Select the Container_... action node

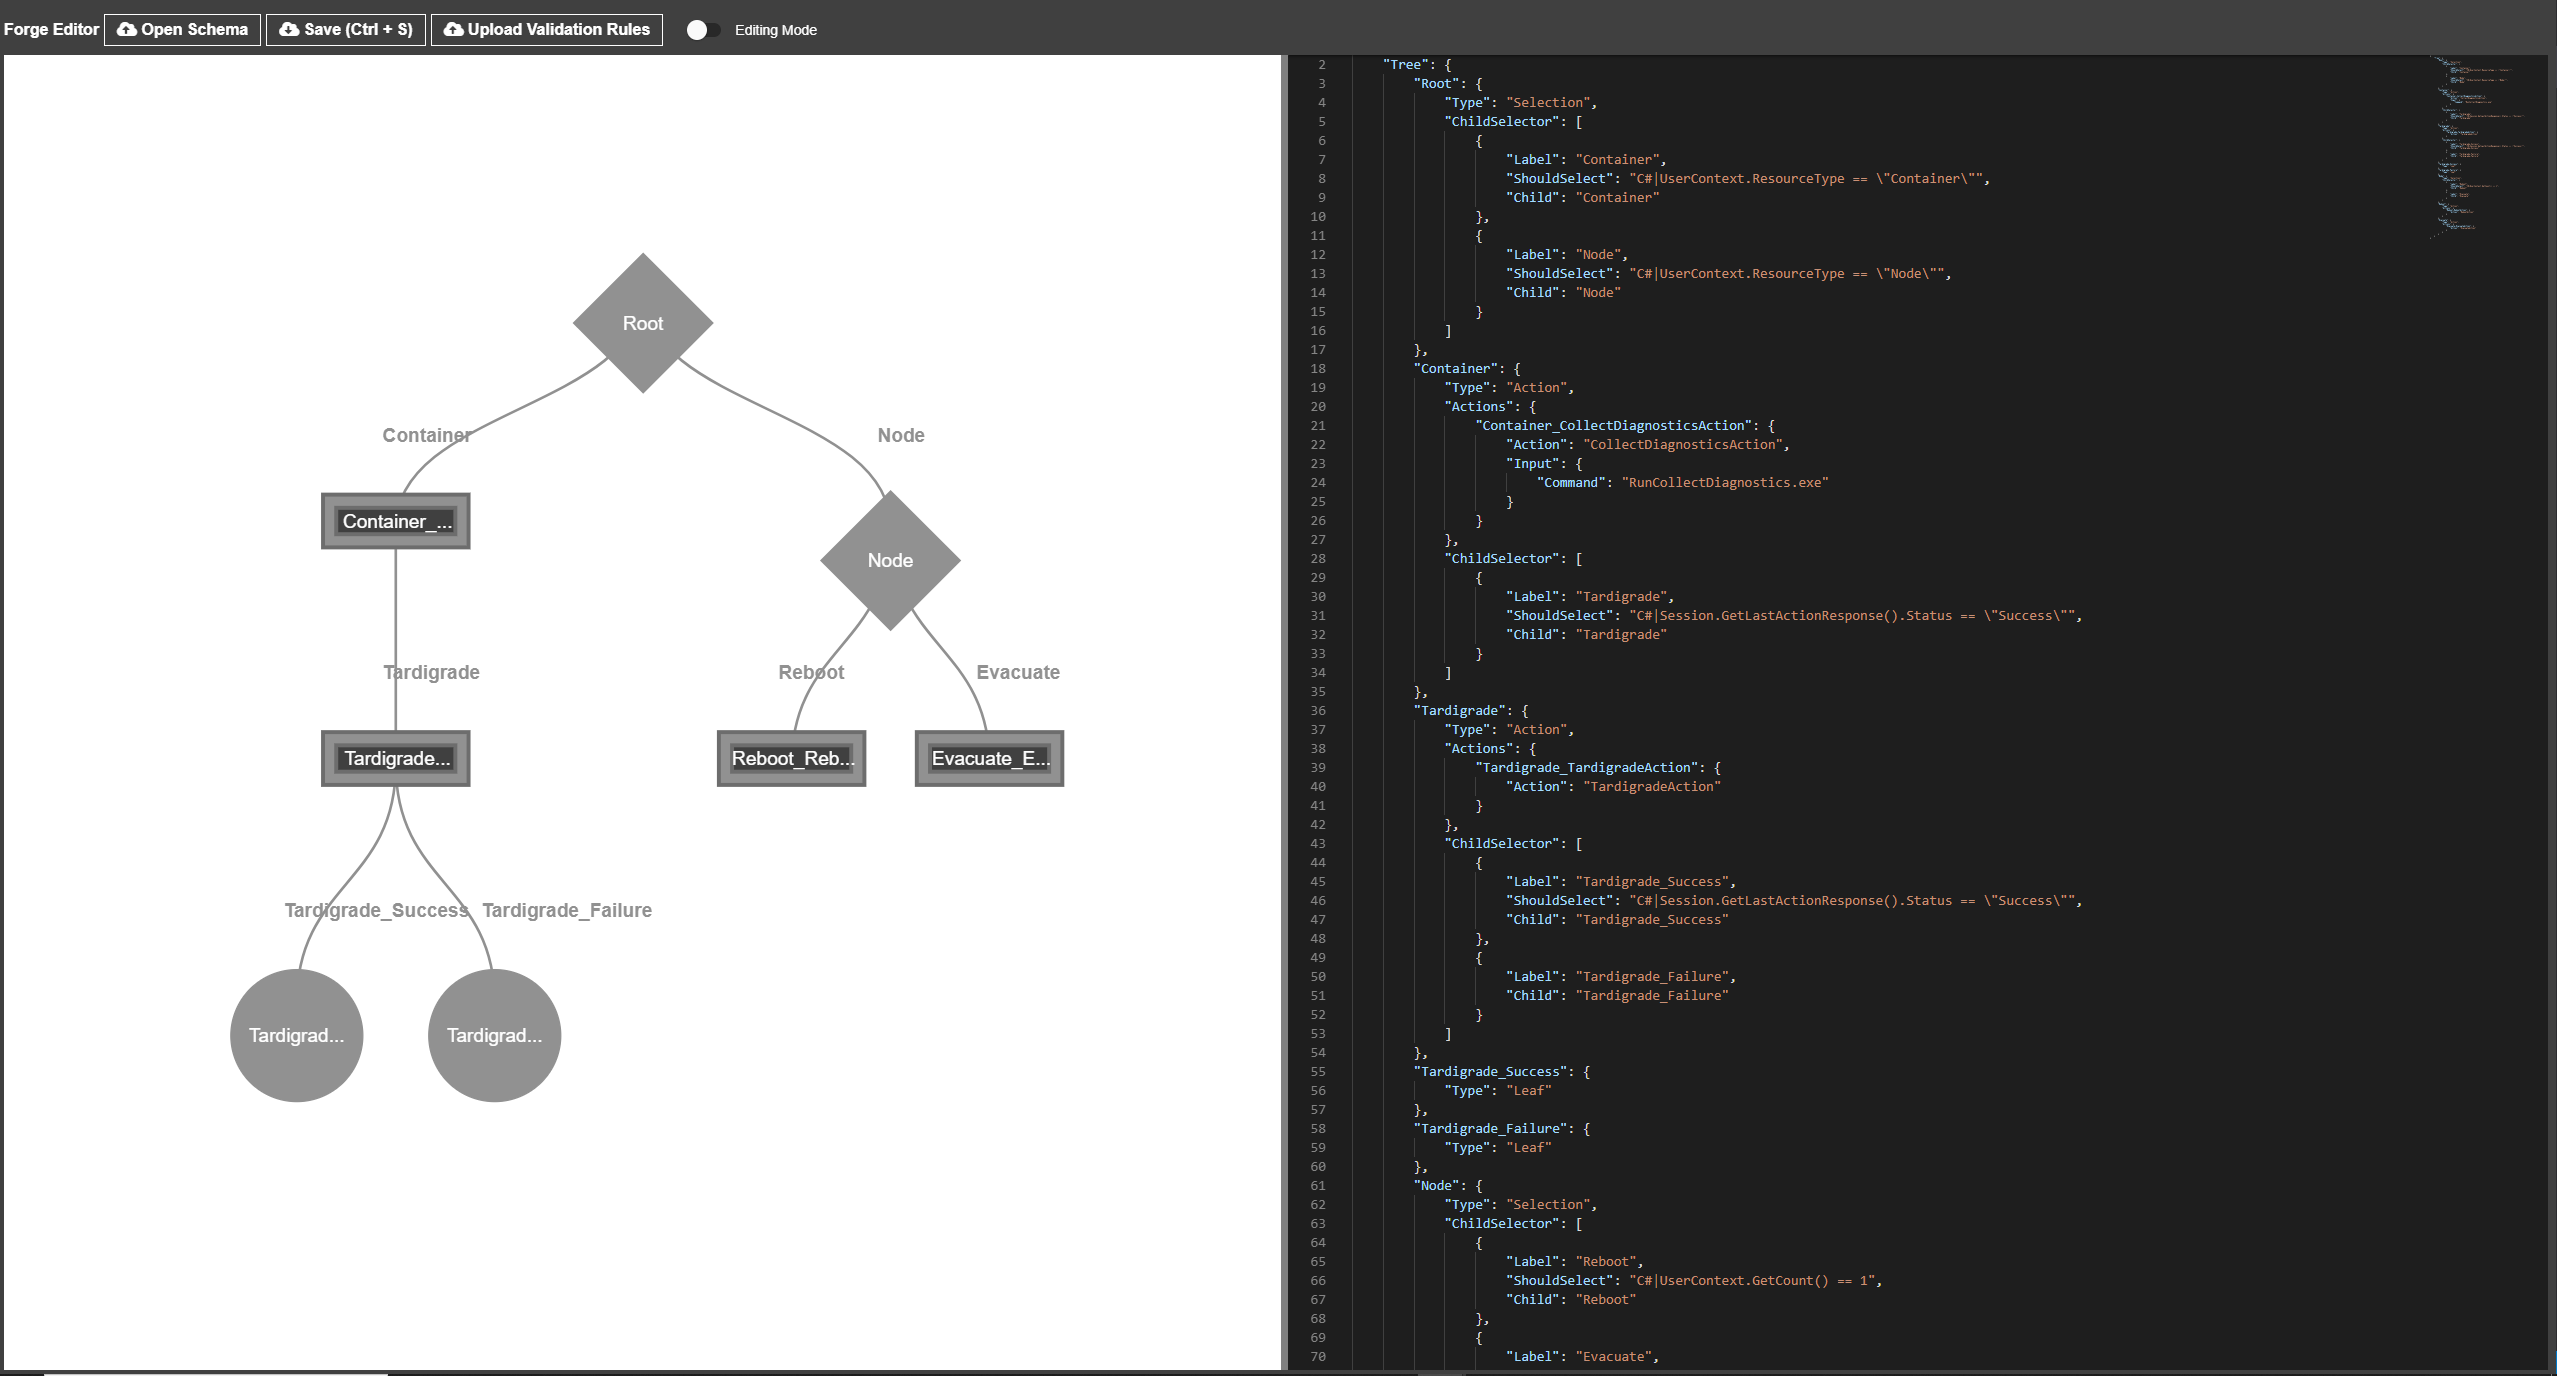[396, 521]
